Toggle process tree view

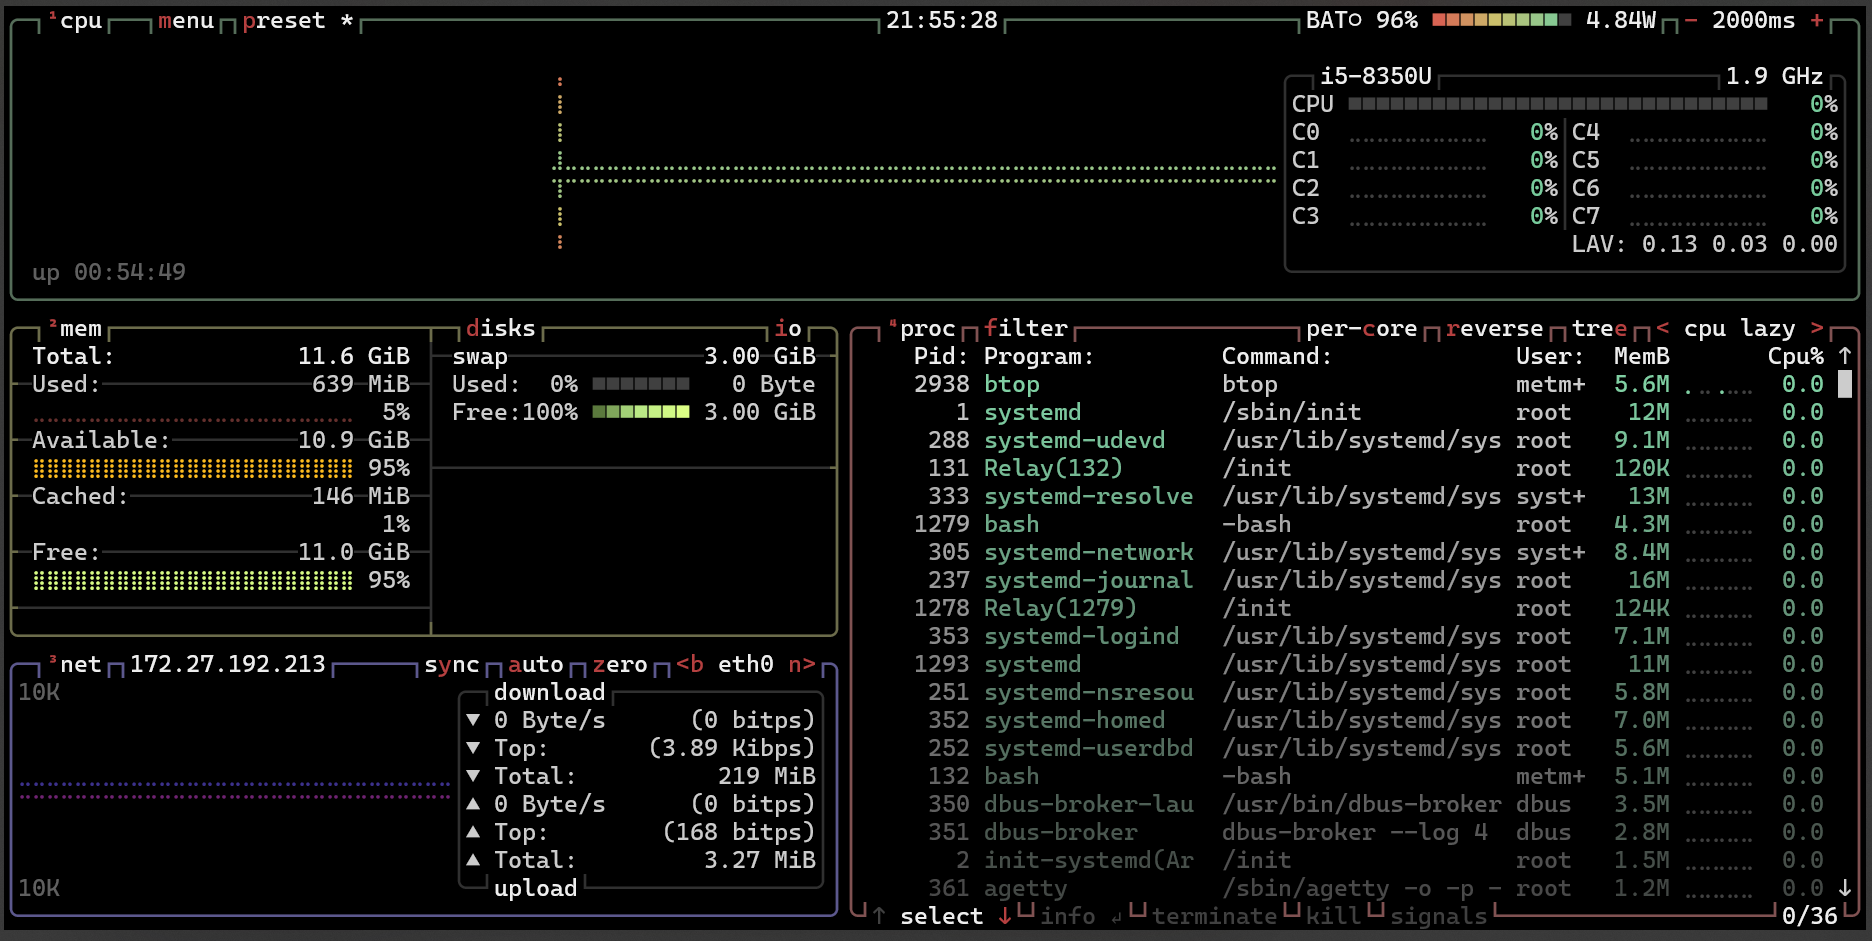pos(1600,328)
